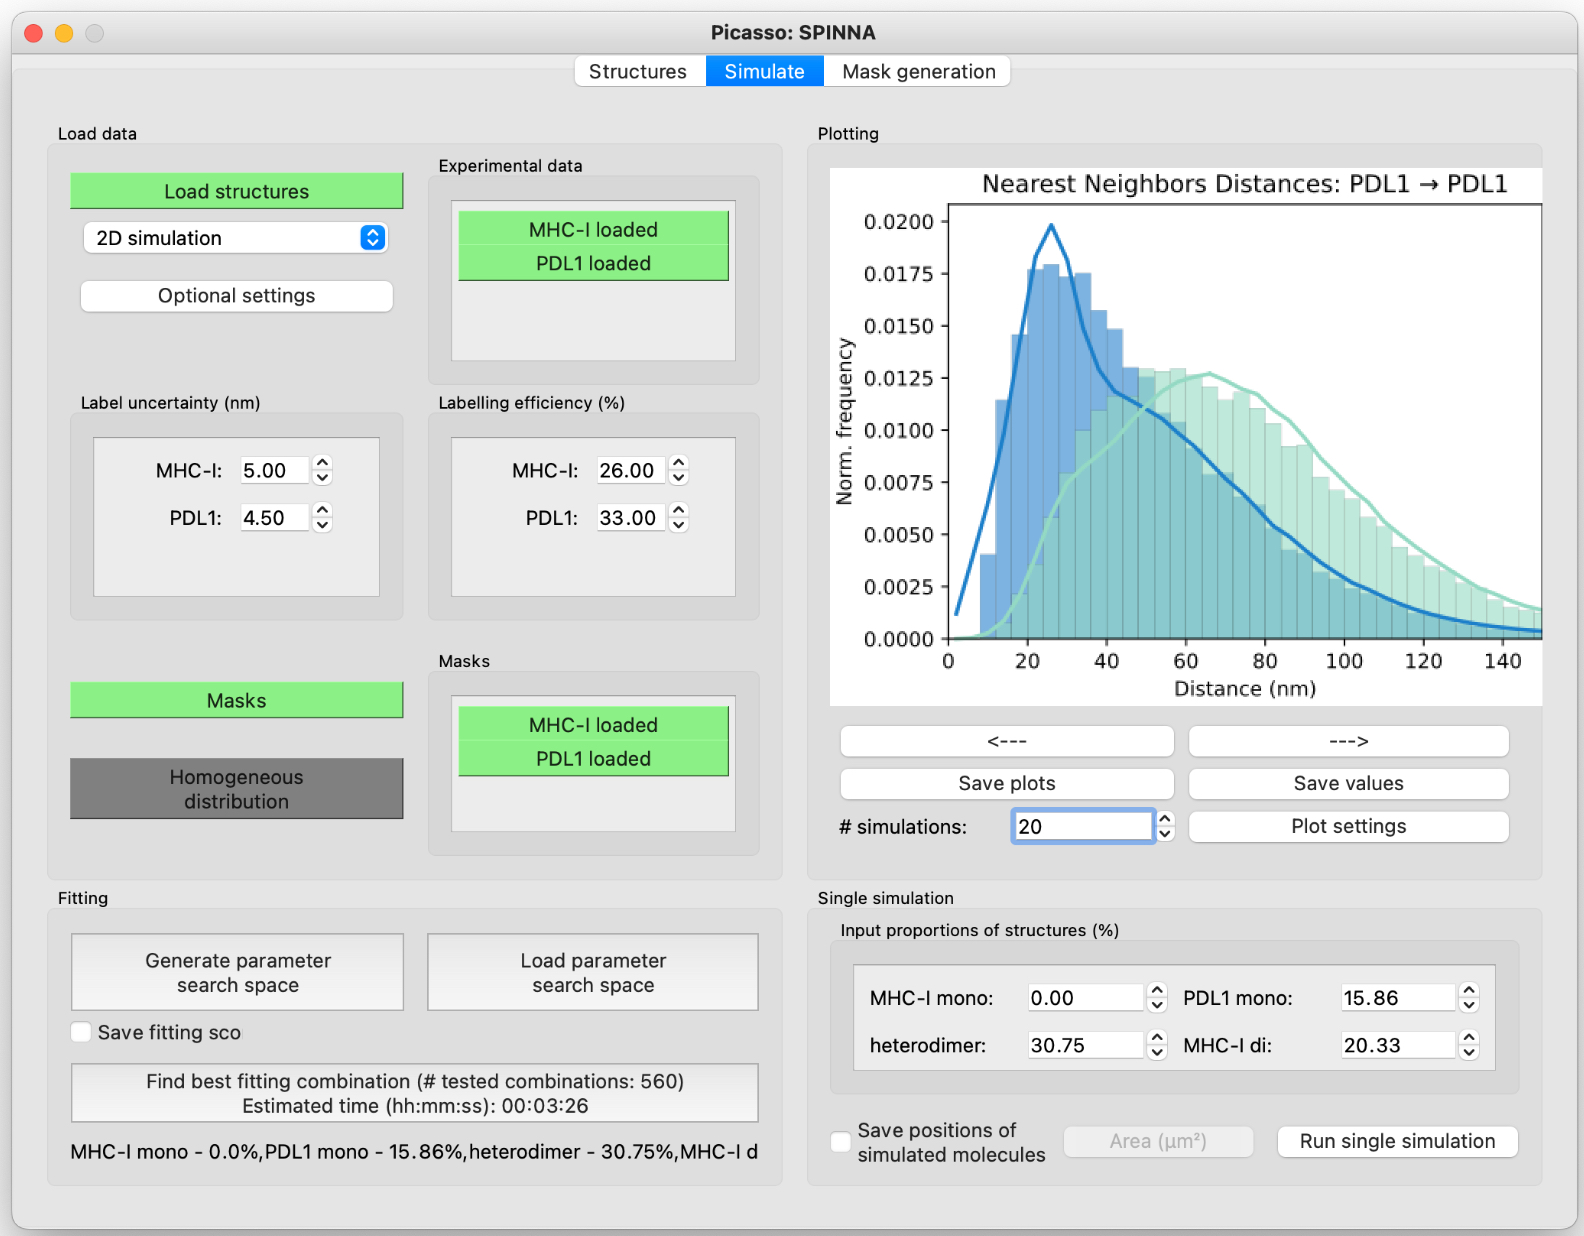The height and width of the screenshot is (1236, 1584).
Task: Click next plot arrow button
Action: [x=1347, y=741]
